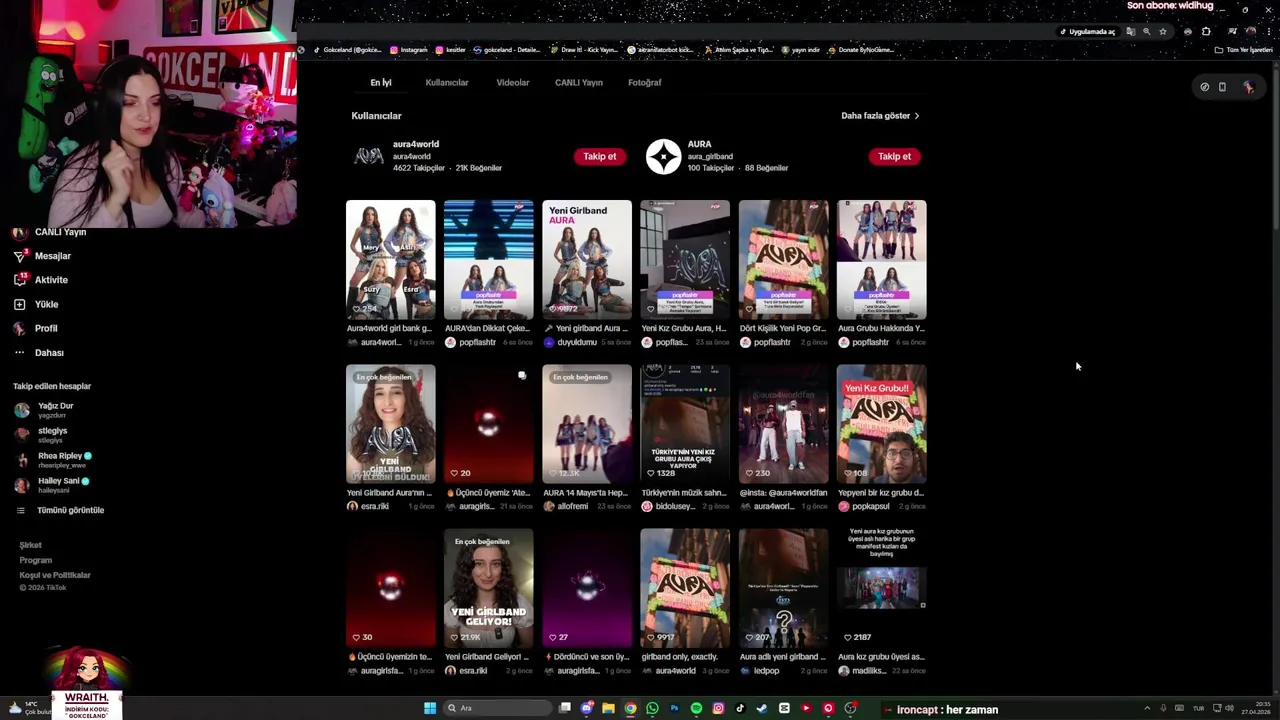This screenshot has height=720, width=1280.
Task: Open Photoshop from the taskbar
Action: point(674,708)
